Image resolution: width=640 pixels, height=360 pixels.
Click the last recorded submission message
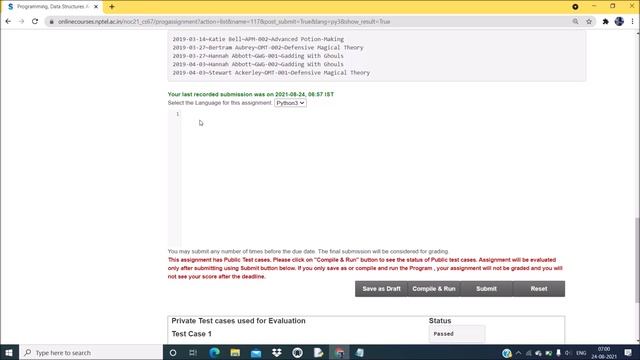pos(251,94)
